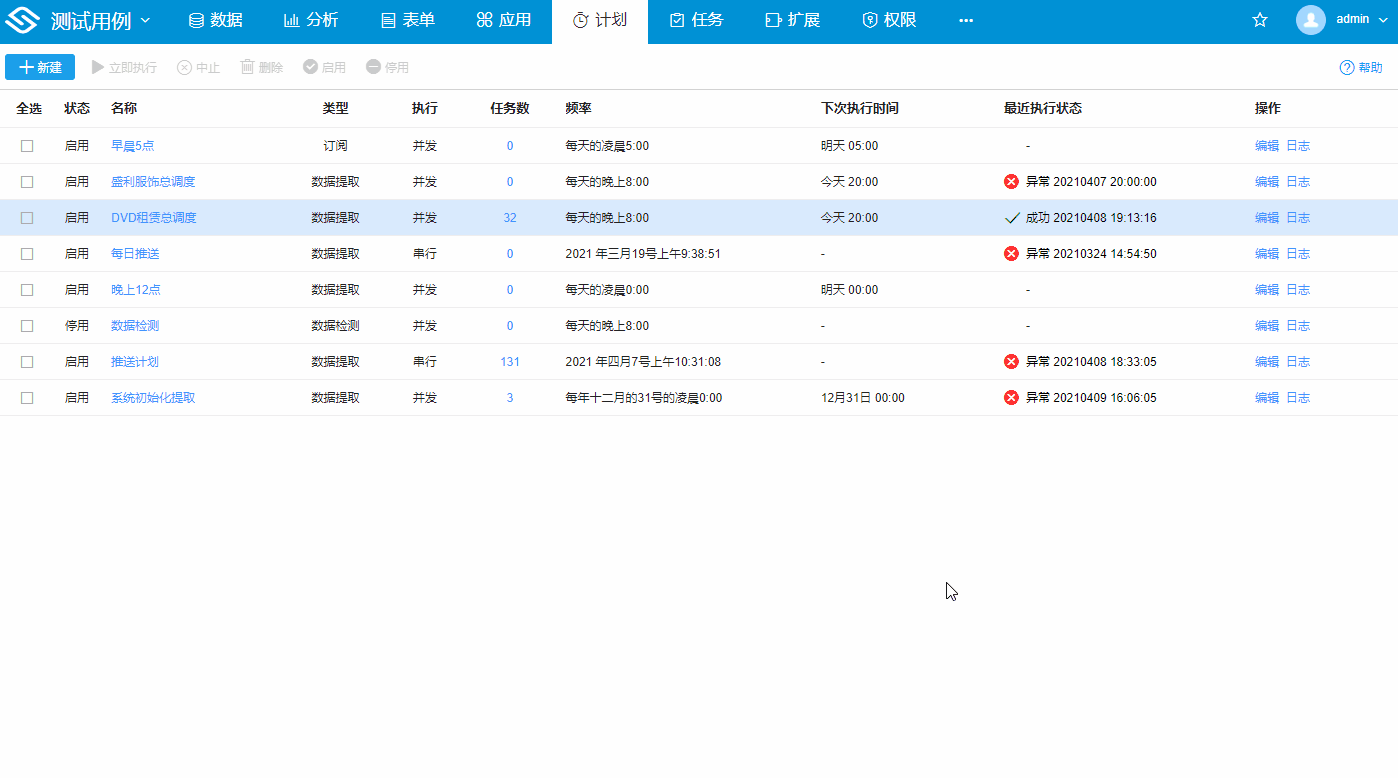The image size is (1398, 778).
Task: Tick the checkbox for 数据检测
Action: [x=27, y=326]
